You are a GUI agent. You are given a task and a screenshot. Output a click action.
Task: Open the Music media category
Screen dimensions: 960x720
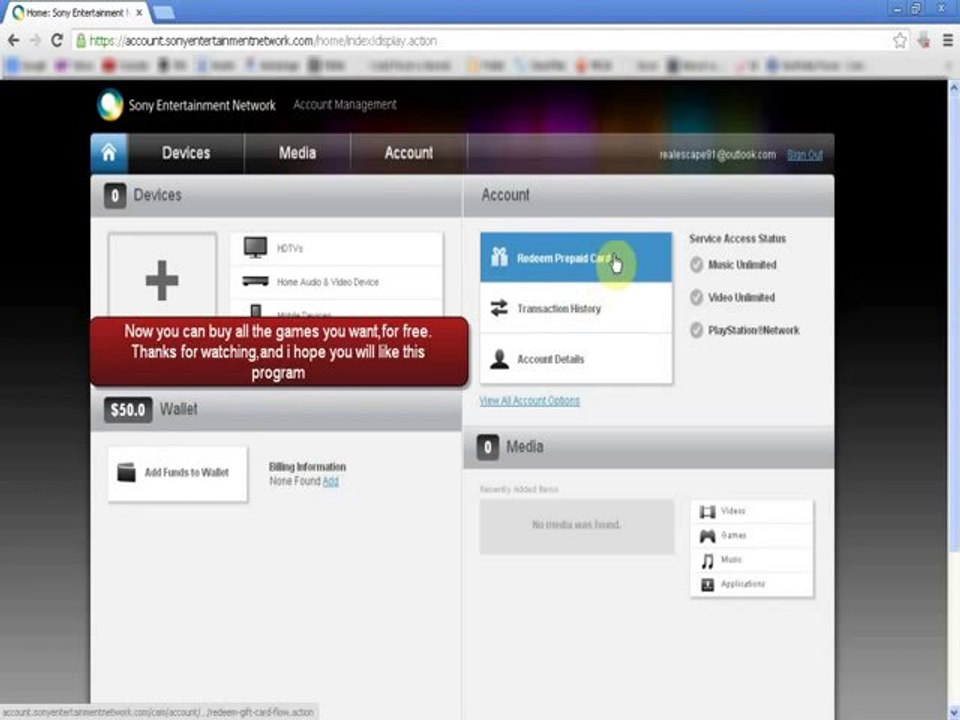tap(752, 560)
